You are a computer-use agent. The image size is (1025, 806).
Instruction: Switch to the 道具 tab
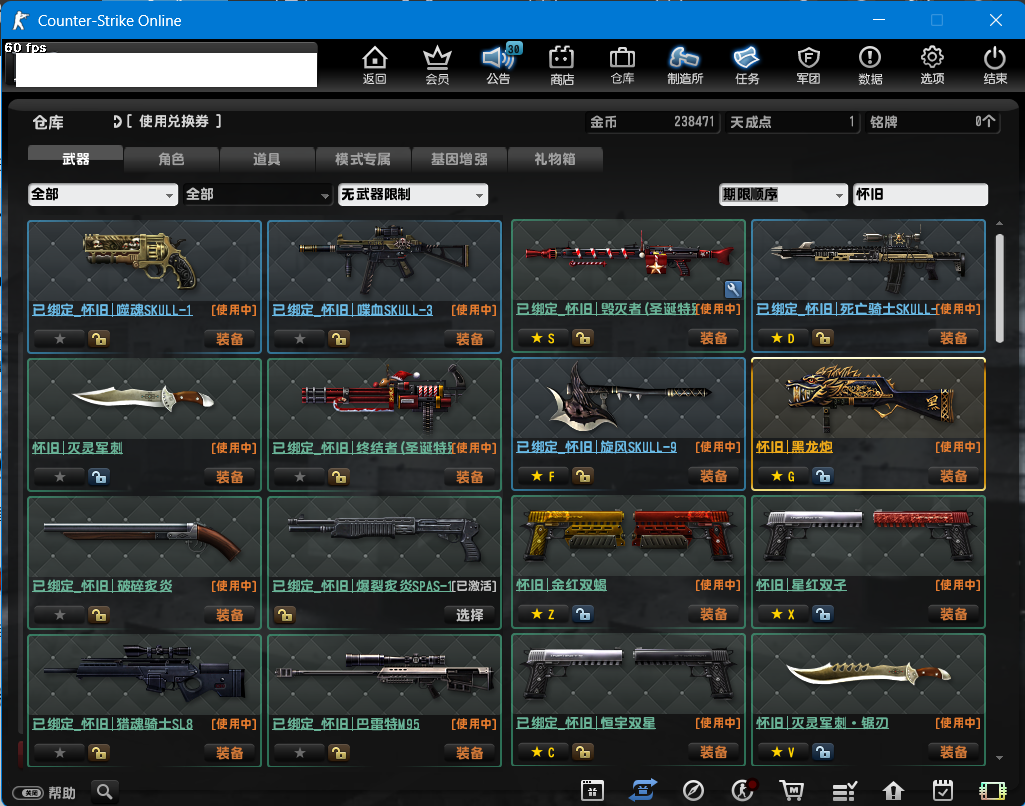tap(267, 159)
